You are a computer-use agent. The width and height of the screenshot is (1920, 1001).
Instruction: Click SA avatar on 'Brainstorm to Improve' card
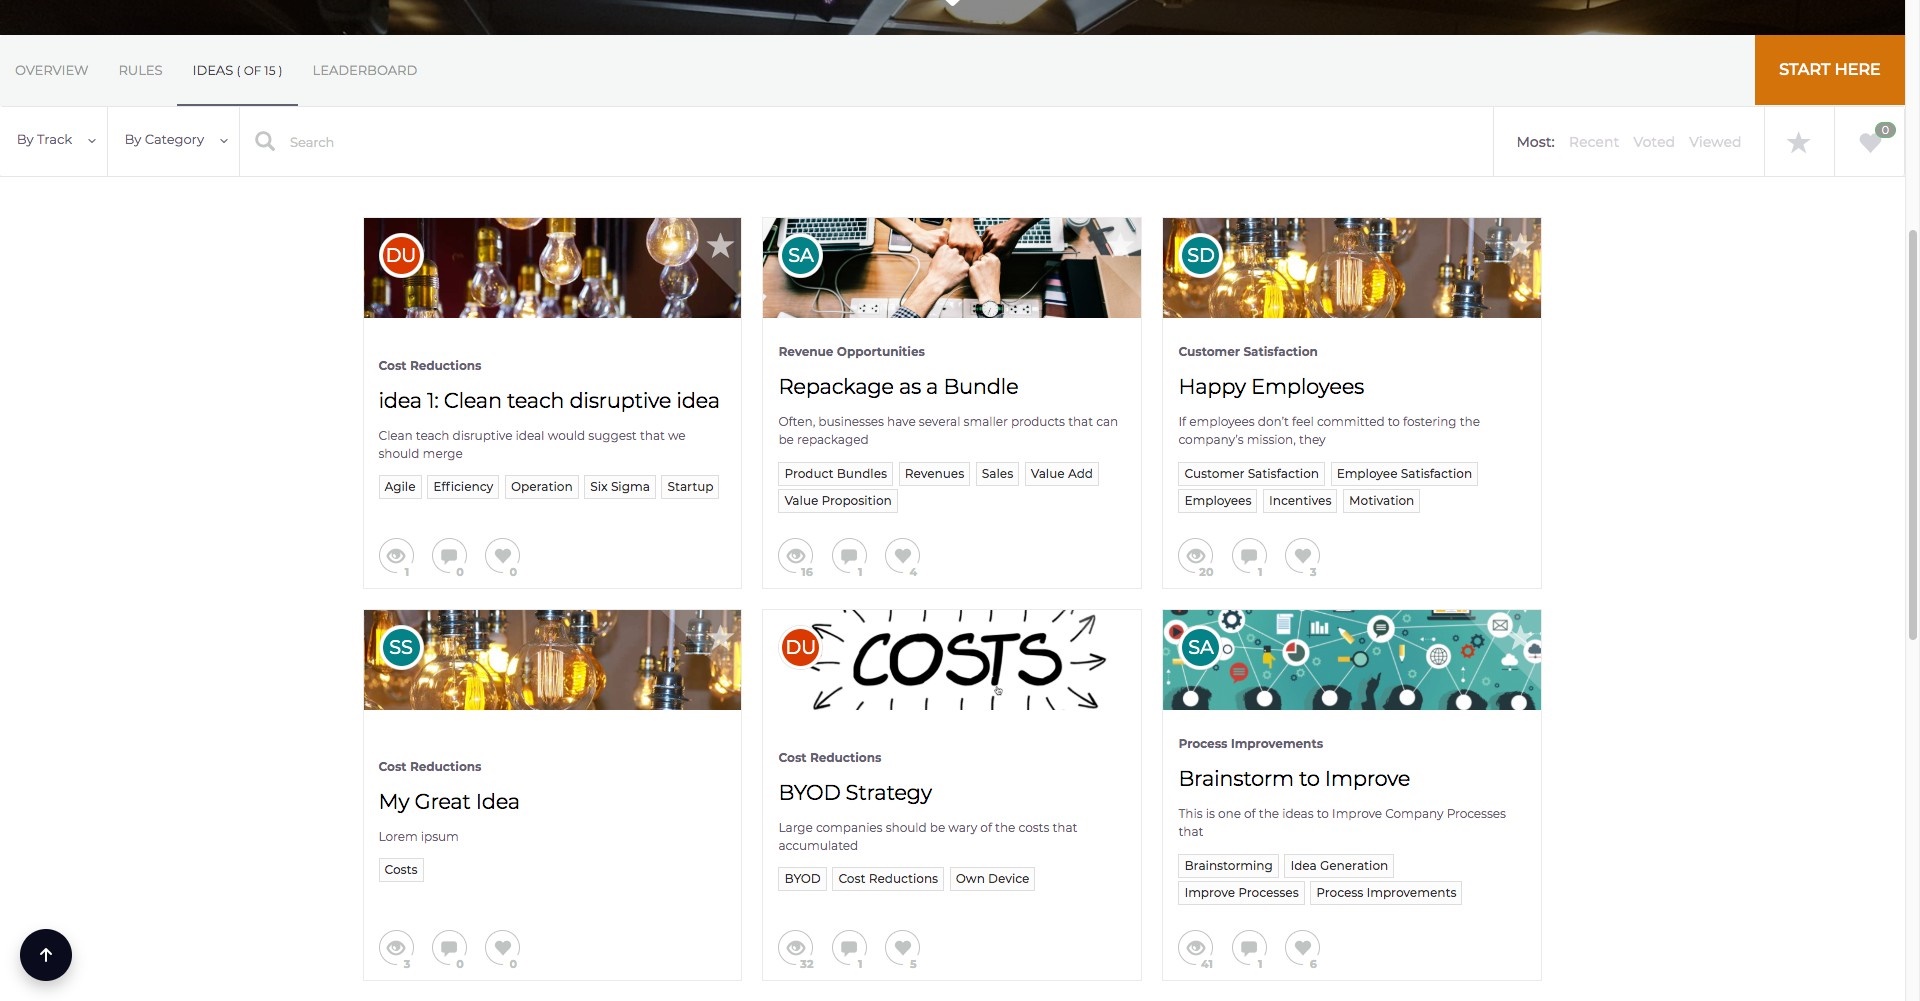(x=1201, y=647)
